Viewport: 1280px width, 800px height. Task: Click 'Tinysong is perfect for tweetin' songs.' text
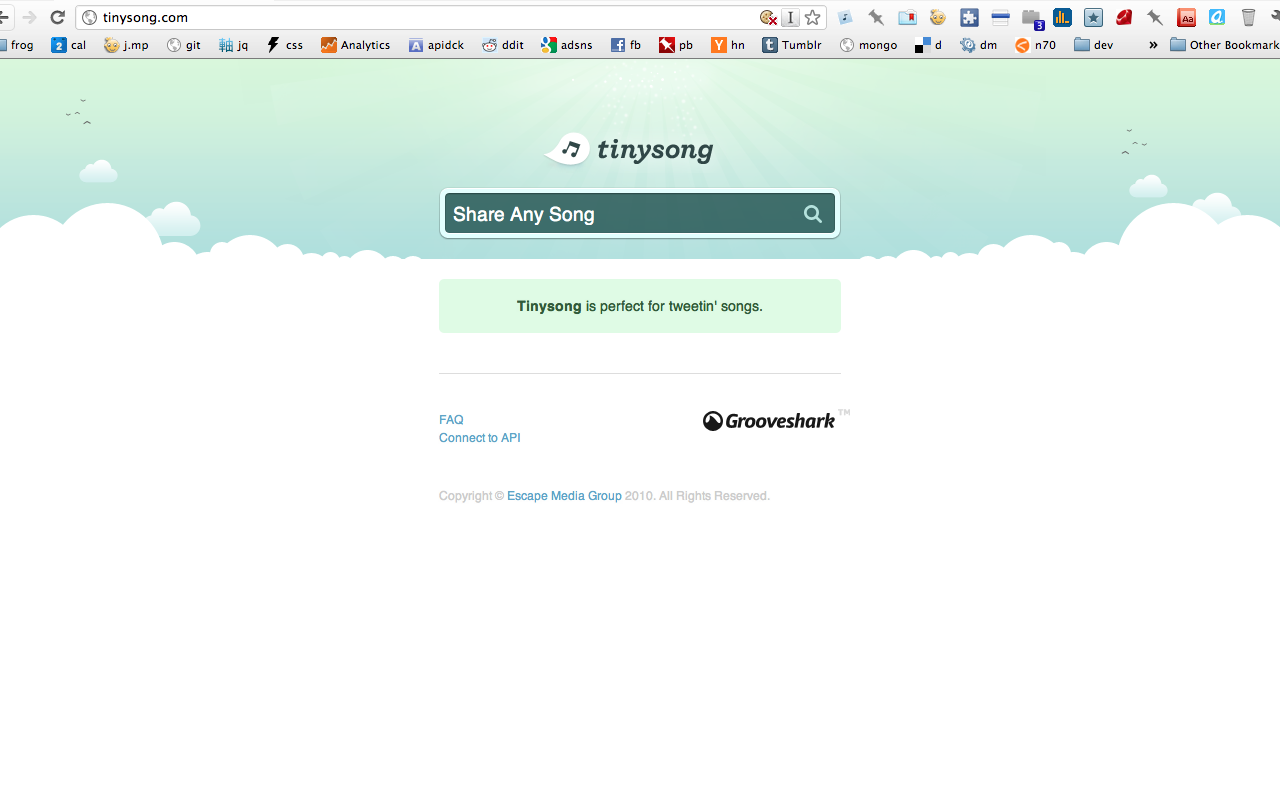(x=640, y=306)
